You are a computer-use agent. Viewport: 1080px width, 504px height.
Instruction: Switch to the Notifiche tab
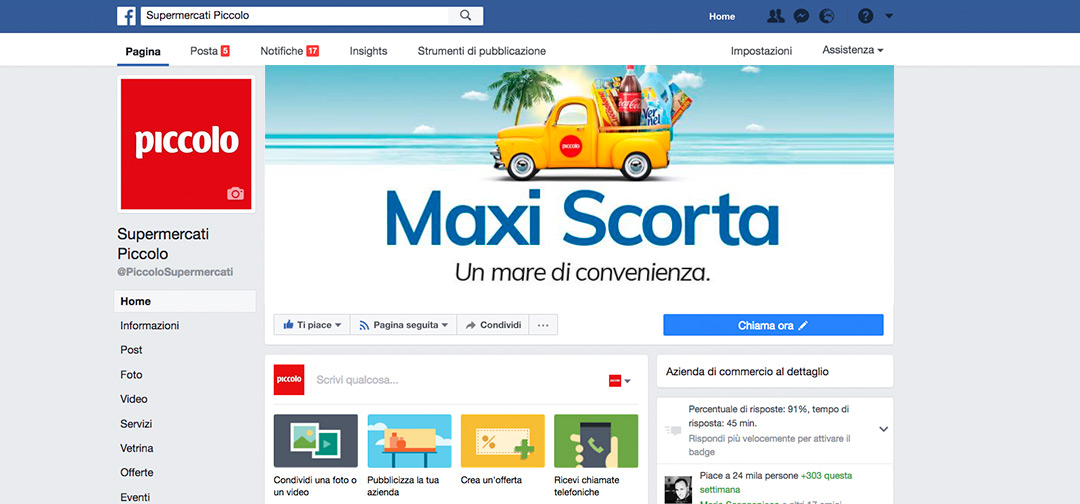pos(289,51)
